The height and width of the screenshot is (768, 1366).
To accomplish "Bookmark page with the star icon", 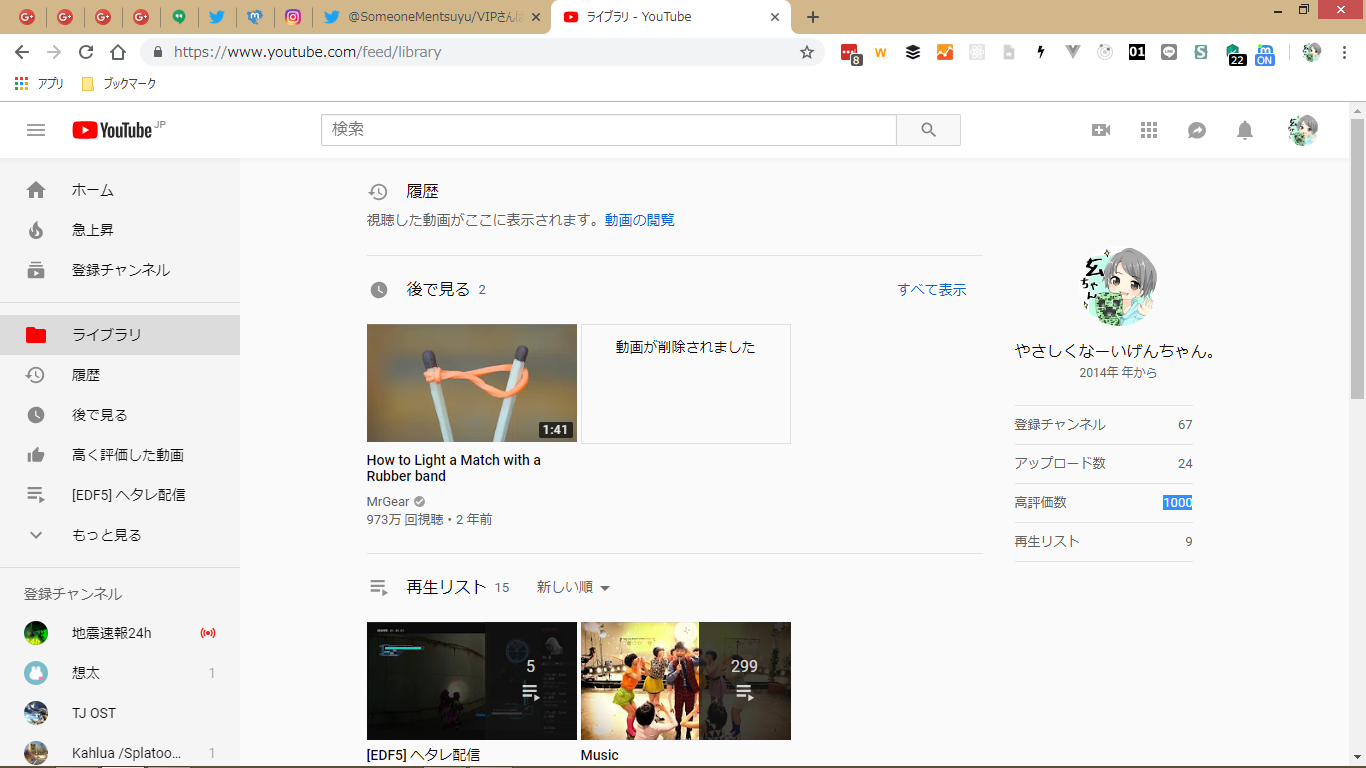I will pyautogui.click(x=806, y=52).
